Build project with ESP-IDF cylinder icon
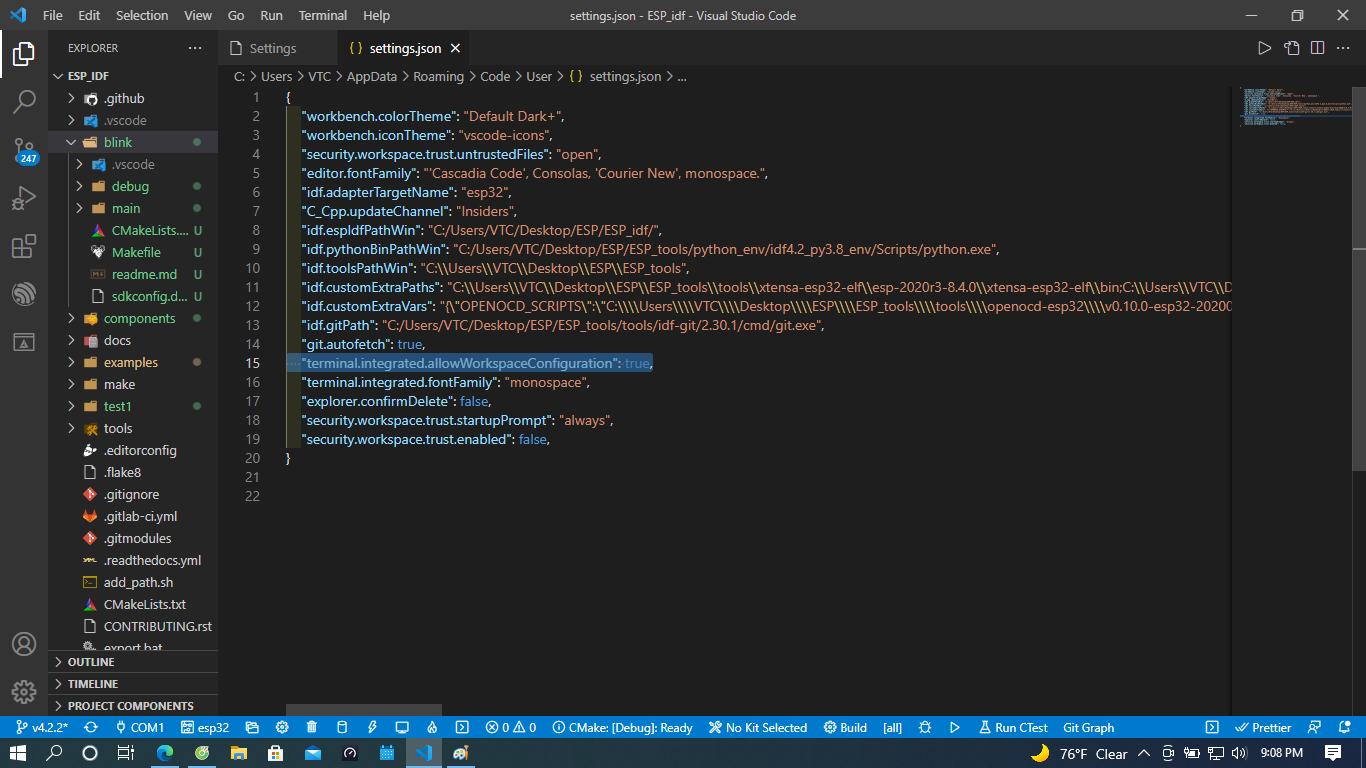Screen dimensions: 1366x768 342,727
